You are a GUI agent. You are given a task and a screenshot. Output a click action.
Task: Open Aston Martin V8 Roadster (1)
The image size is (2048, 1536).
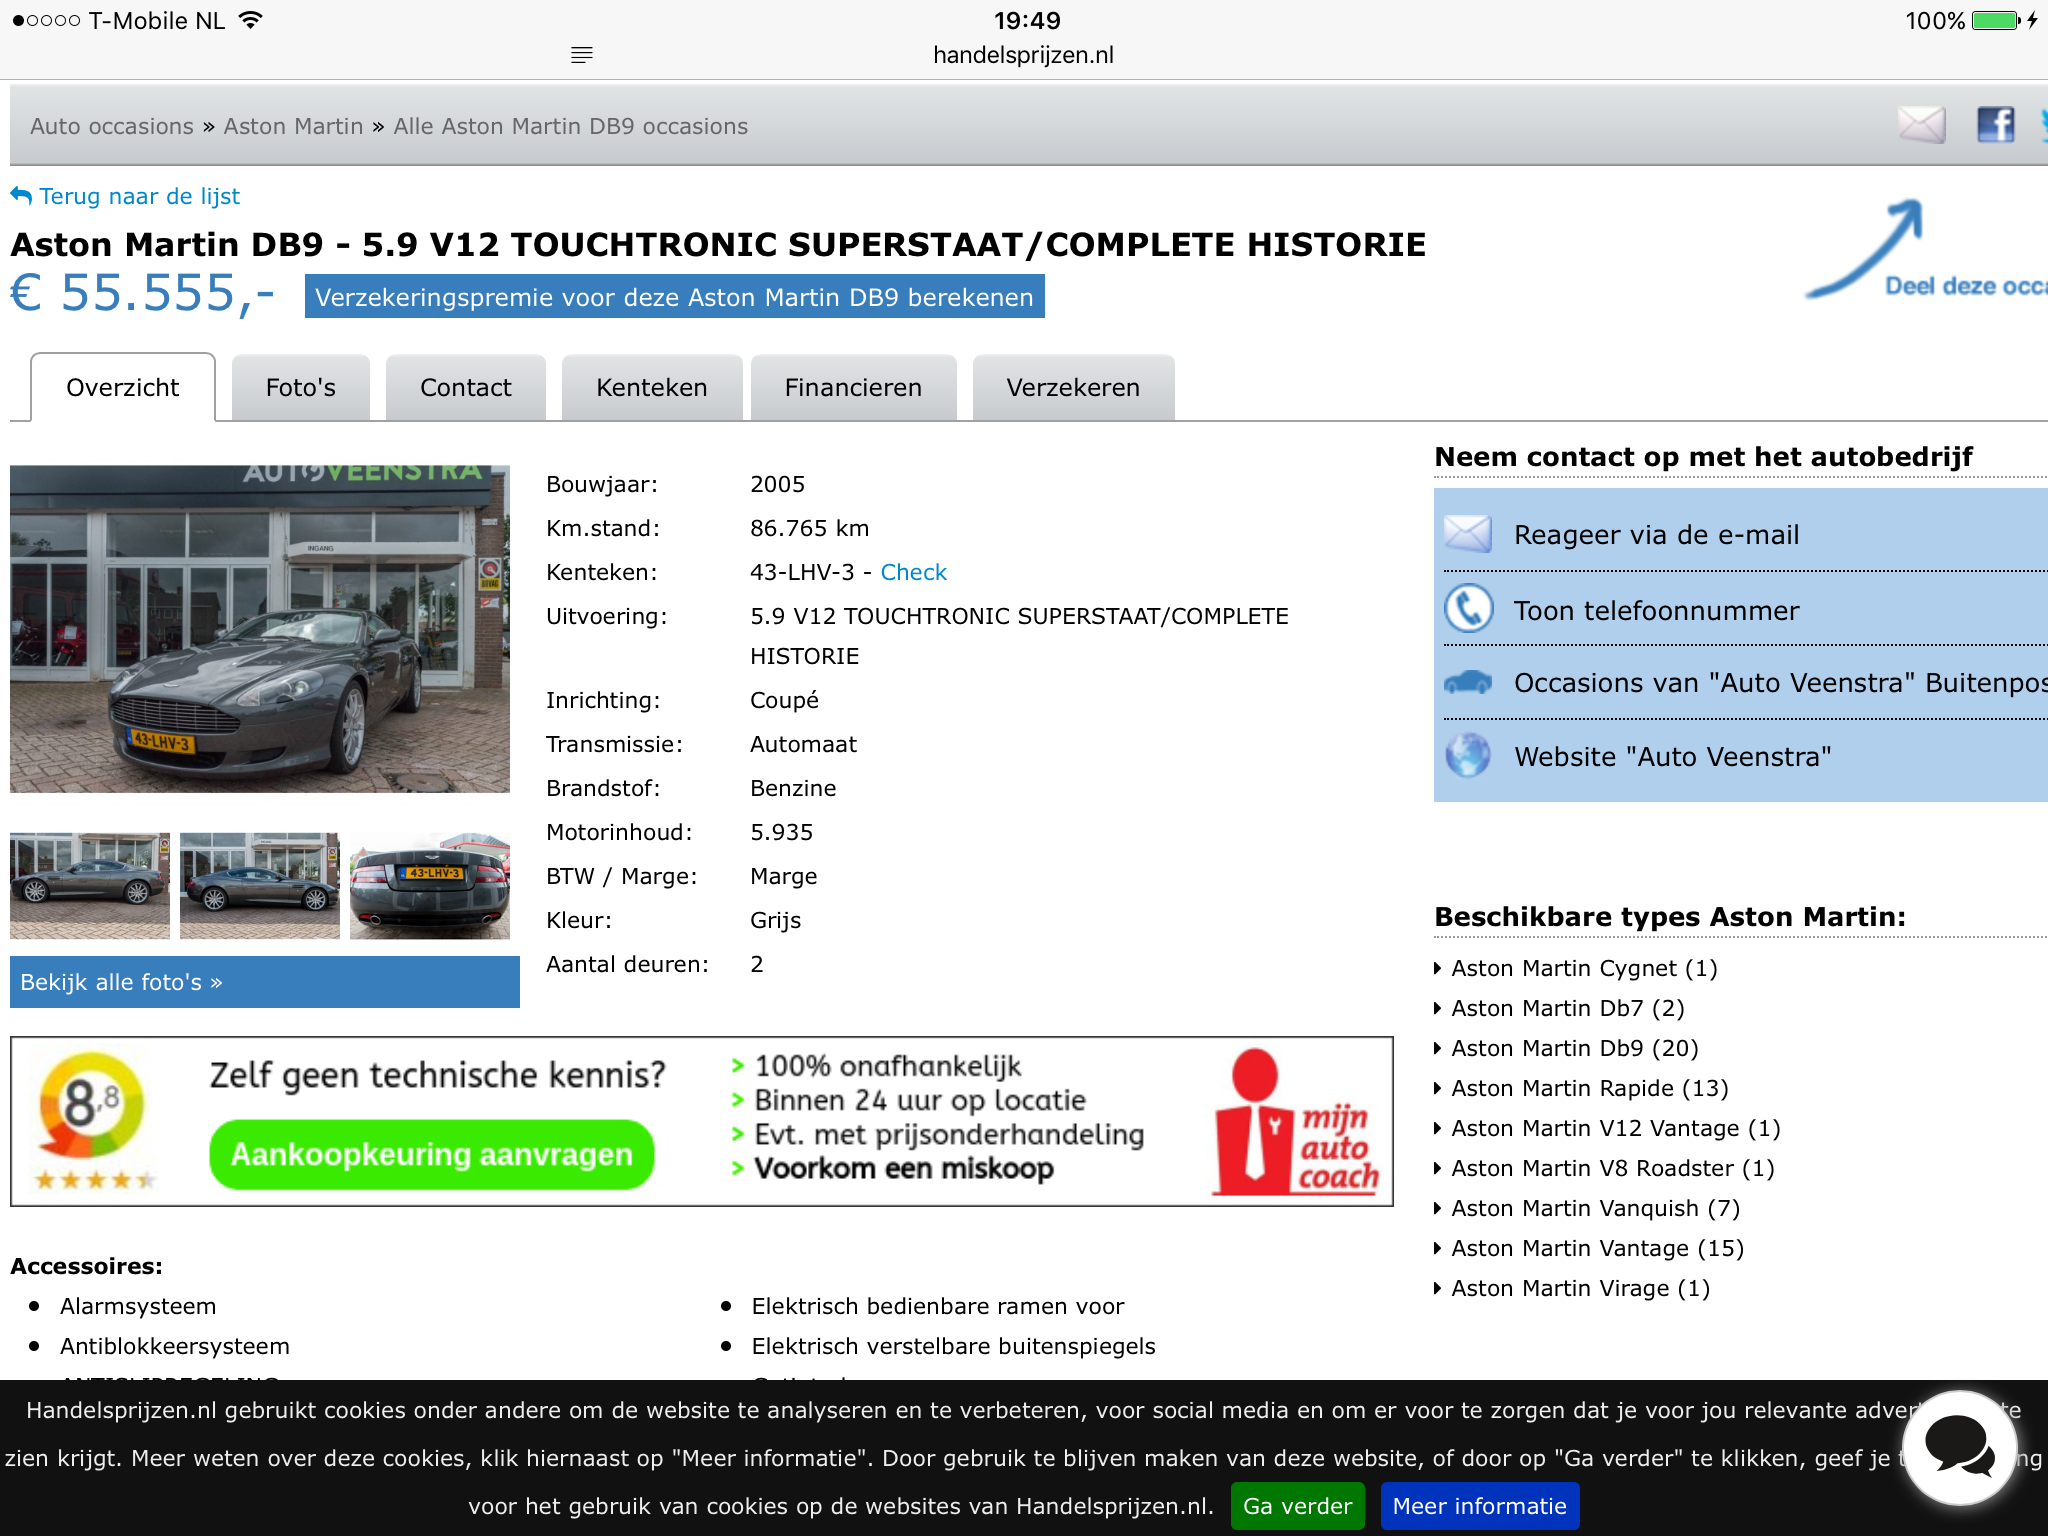[1613, 1168]
